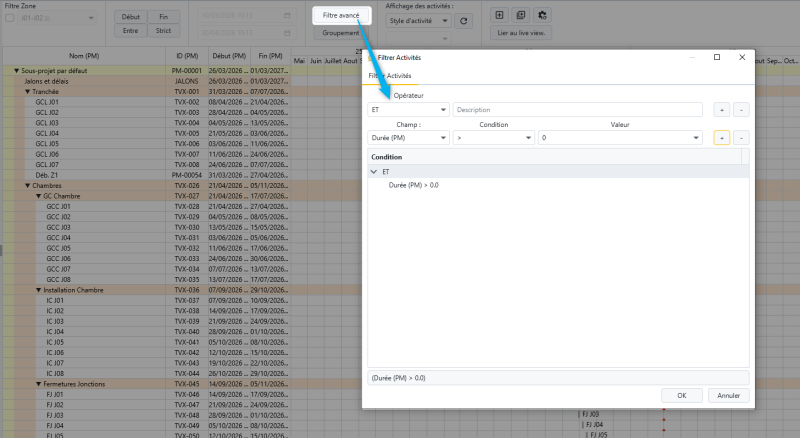Click the first icon above Lier au live view
The height and width of the screenshot is (438, 800).
point(500,15)
